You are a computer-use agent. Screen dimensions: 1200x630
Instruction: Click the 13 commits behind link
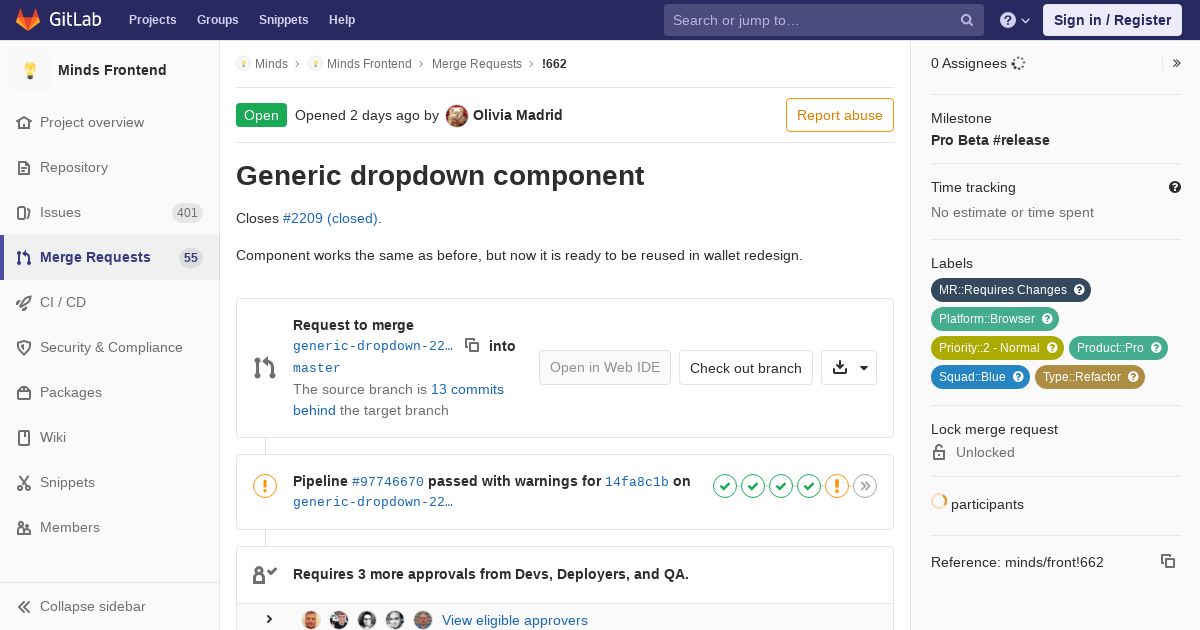pyautogui.click(x=398, y=399)
